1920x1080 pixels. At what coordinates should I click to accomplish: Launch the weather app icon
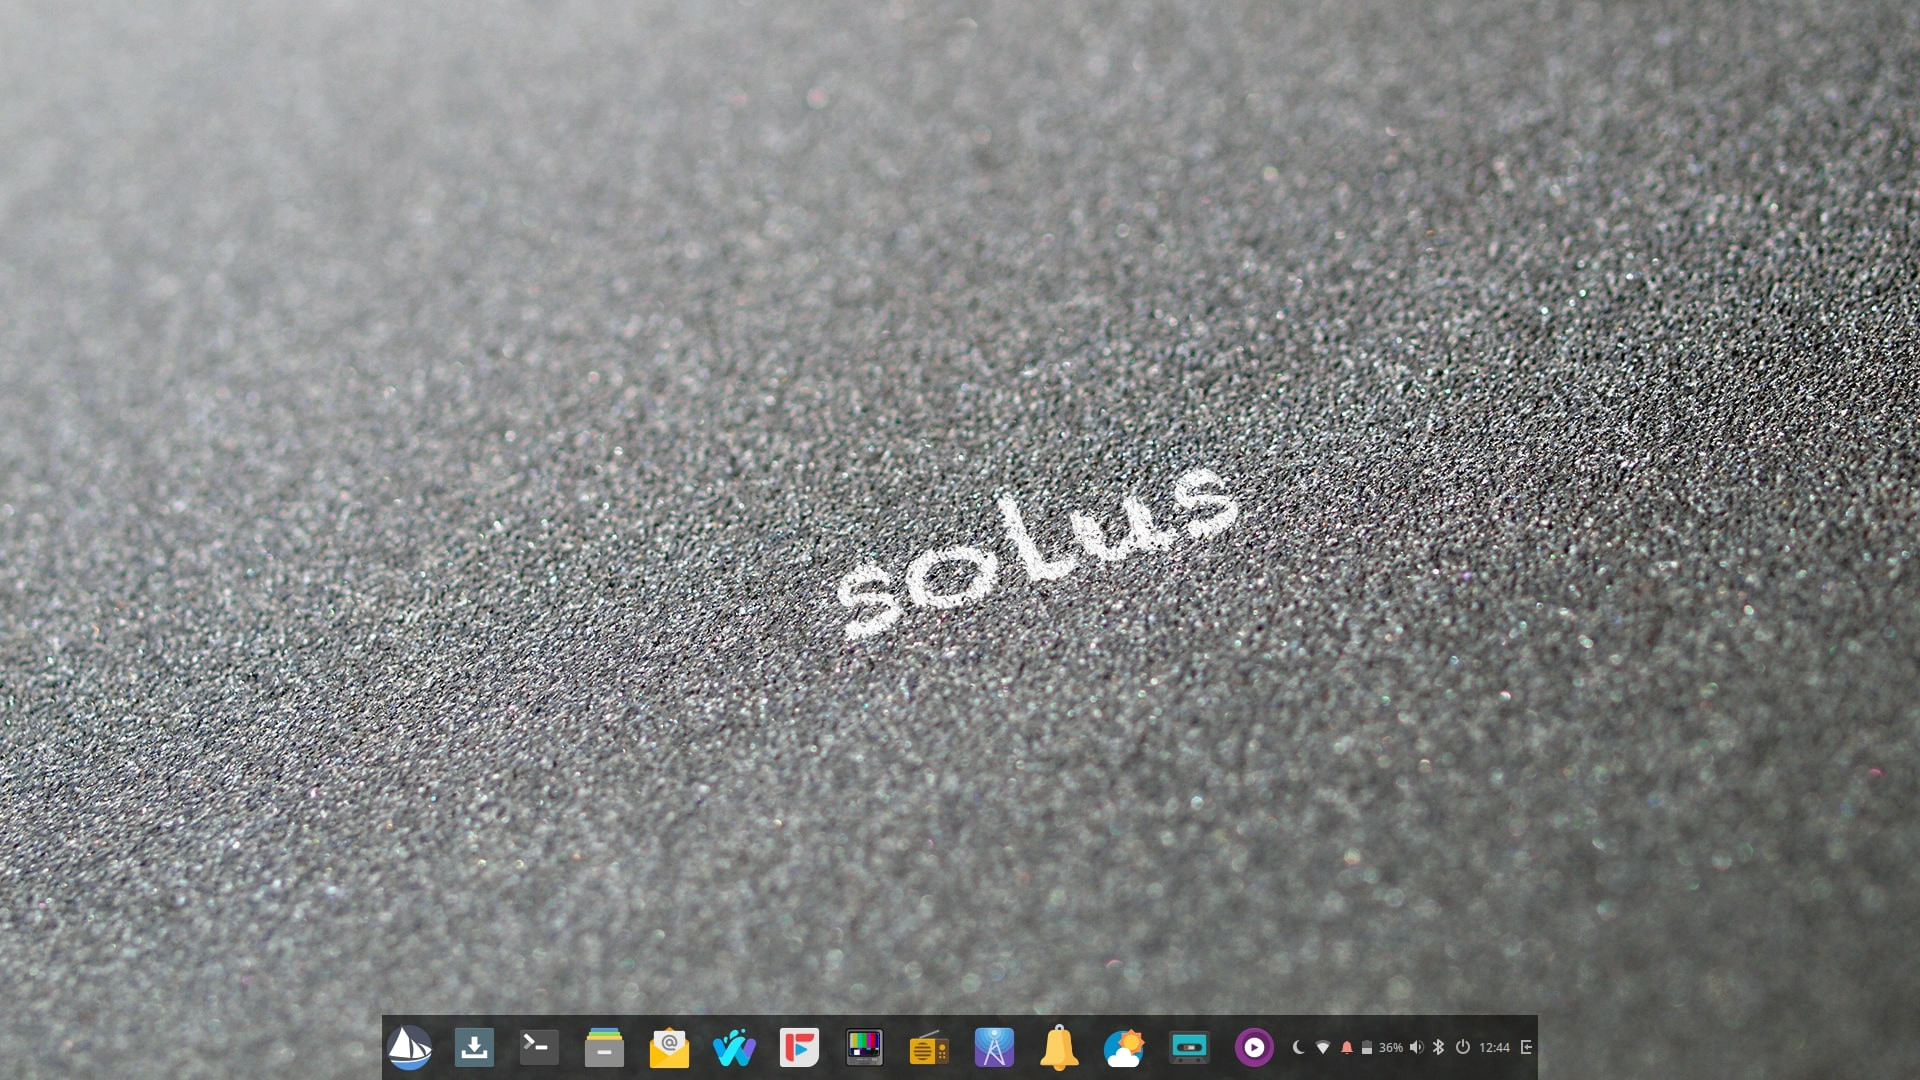1124,1048
